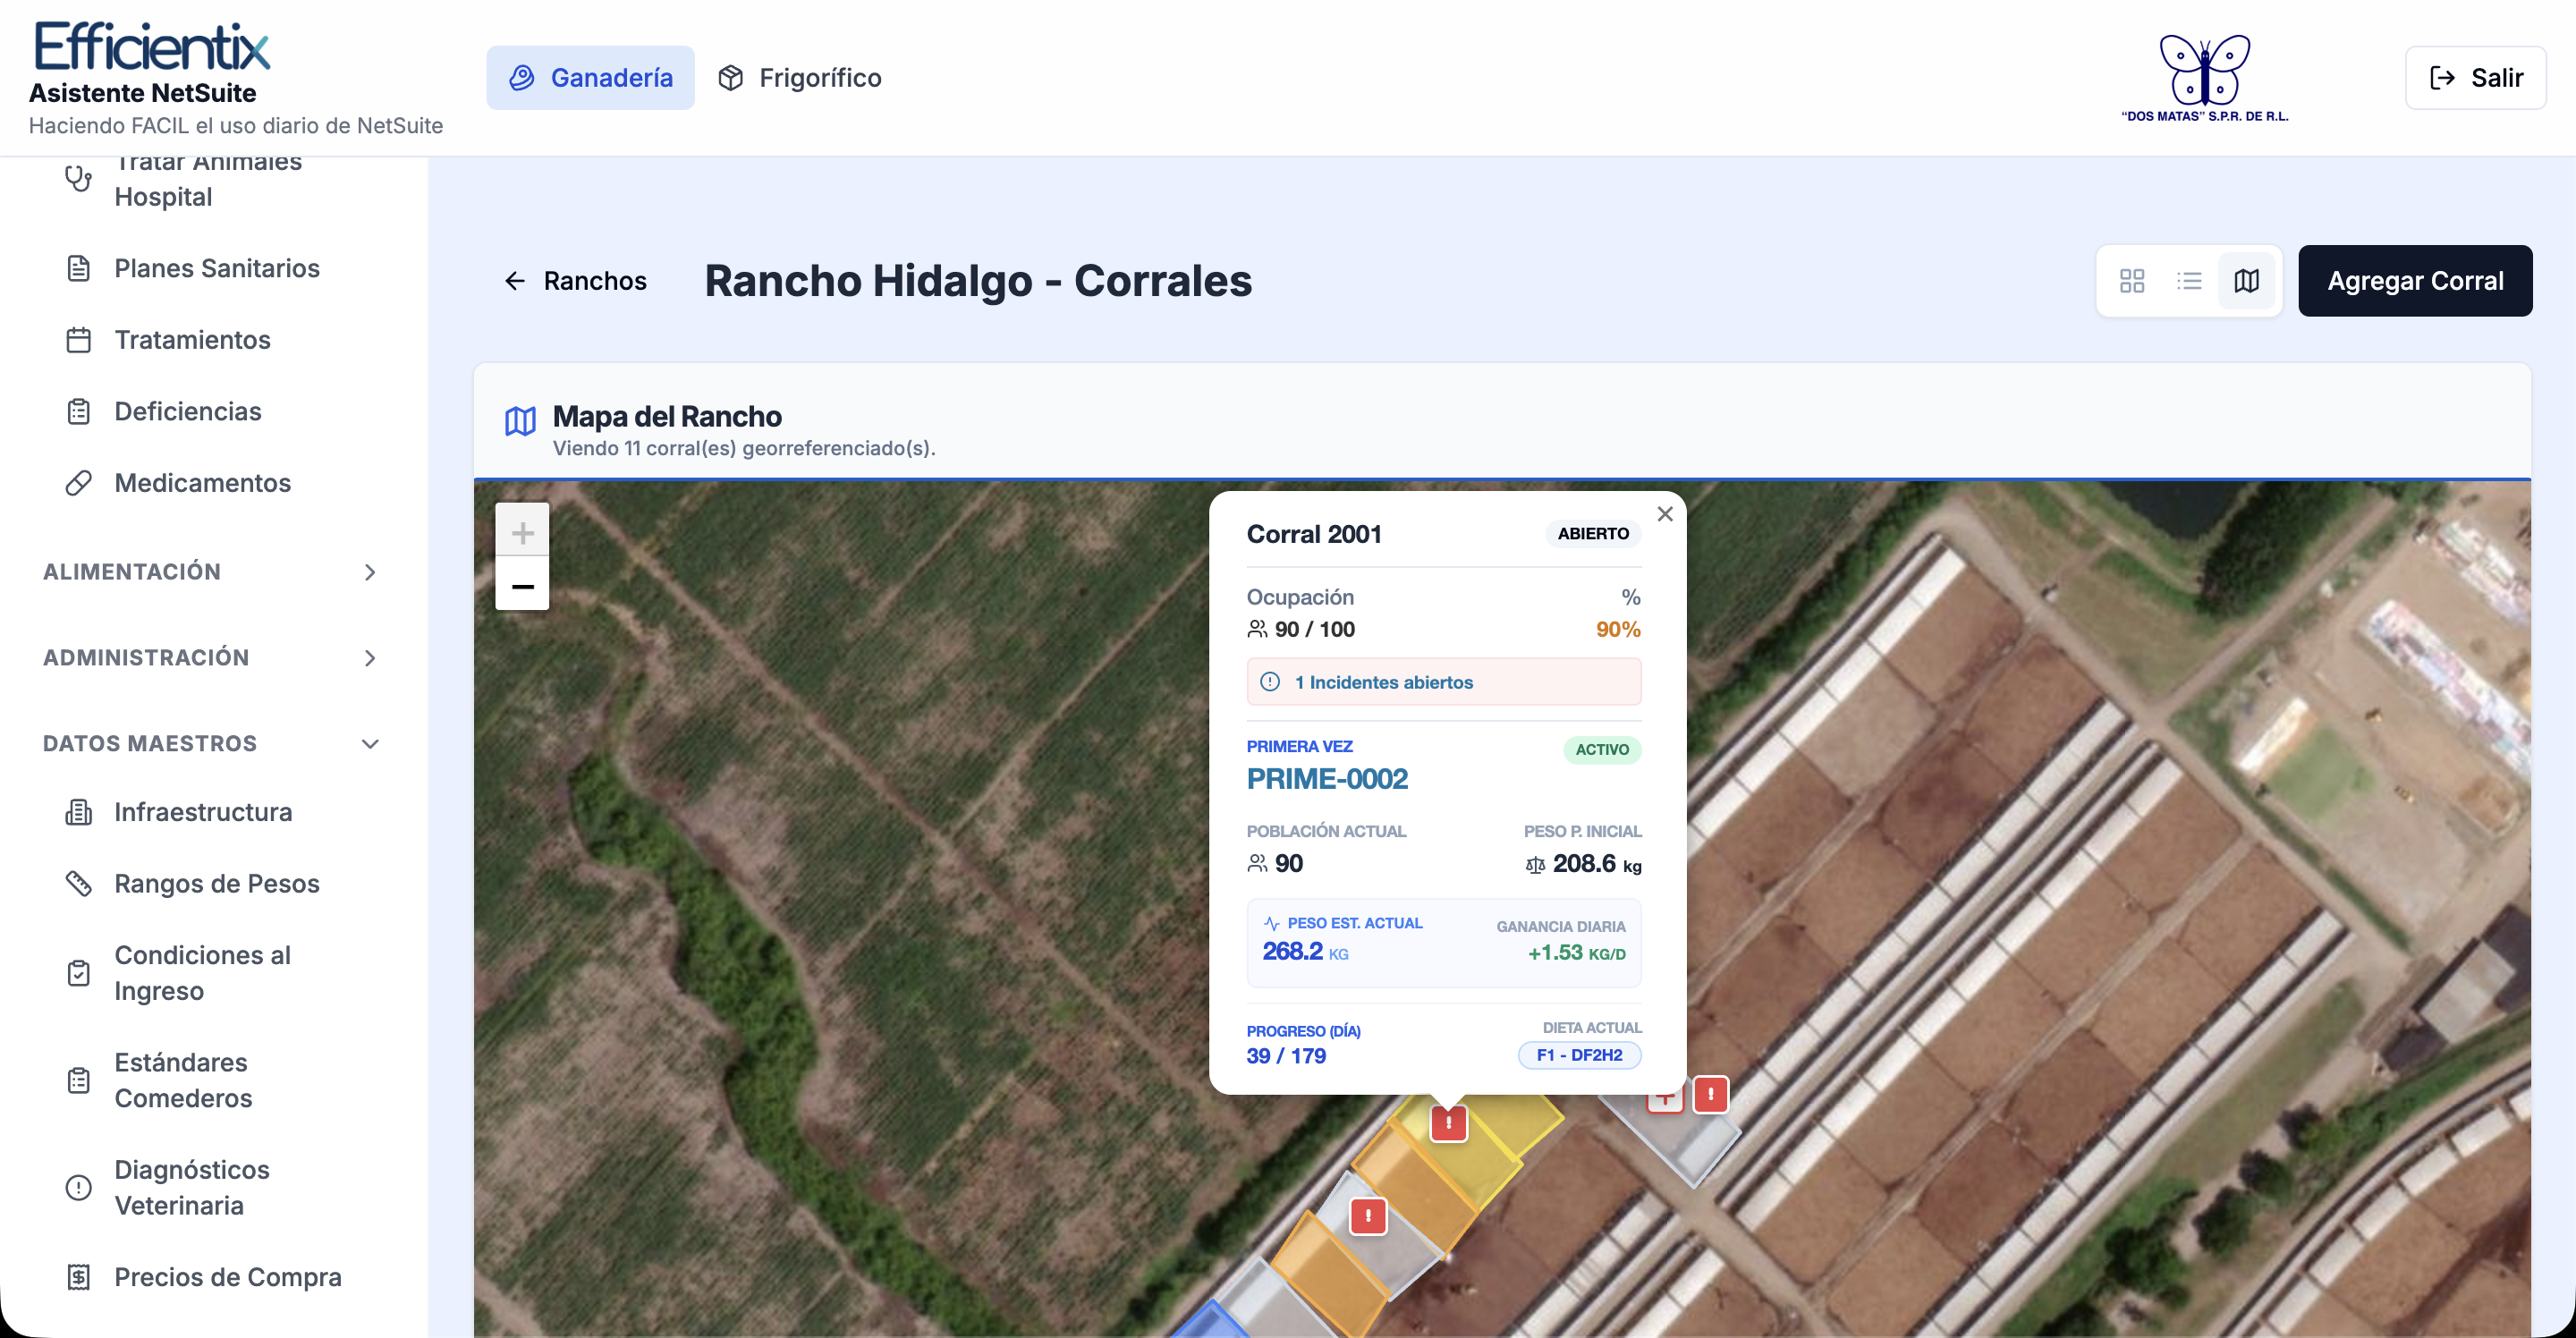Click the 39 / 179 progress value
2576x1338 pixels.
pos(1286,1056)
